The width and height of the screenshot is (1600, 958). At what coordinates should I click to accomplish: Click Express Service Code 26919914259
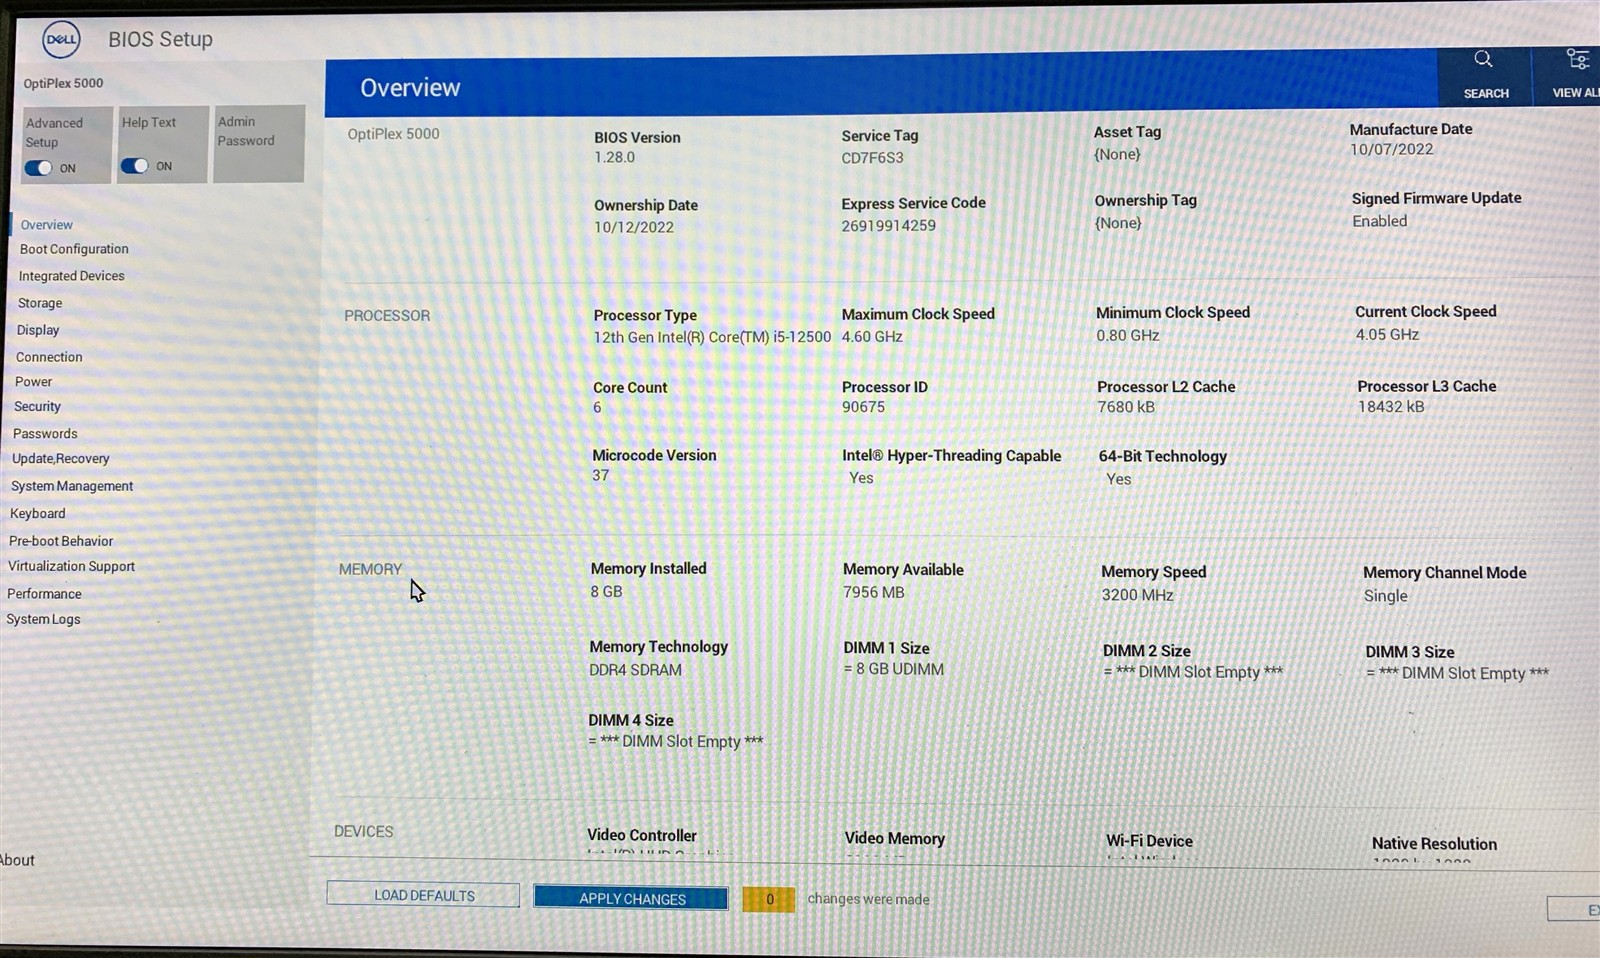coord(888,226)
